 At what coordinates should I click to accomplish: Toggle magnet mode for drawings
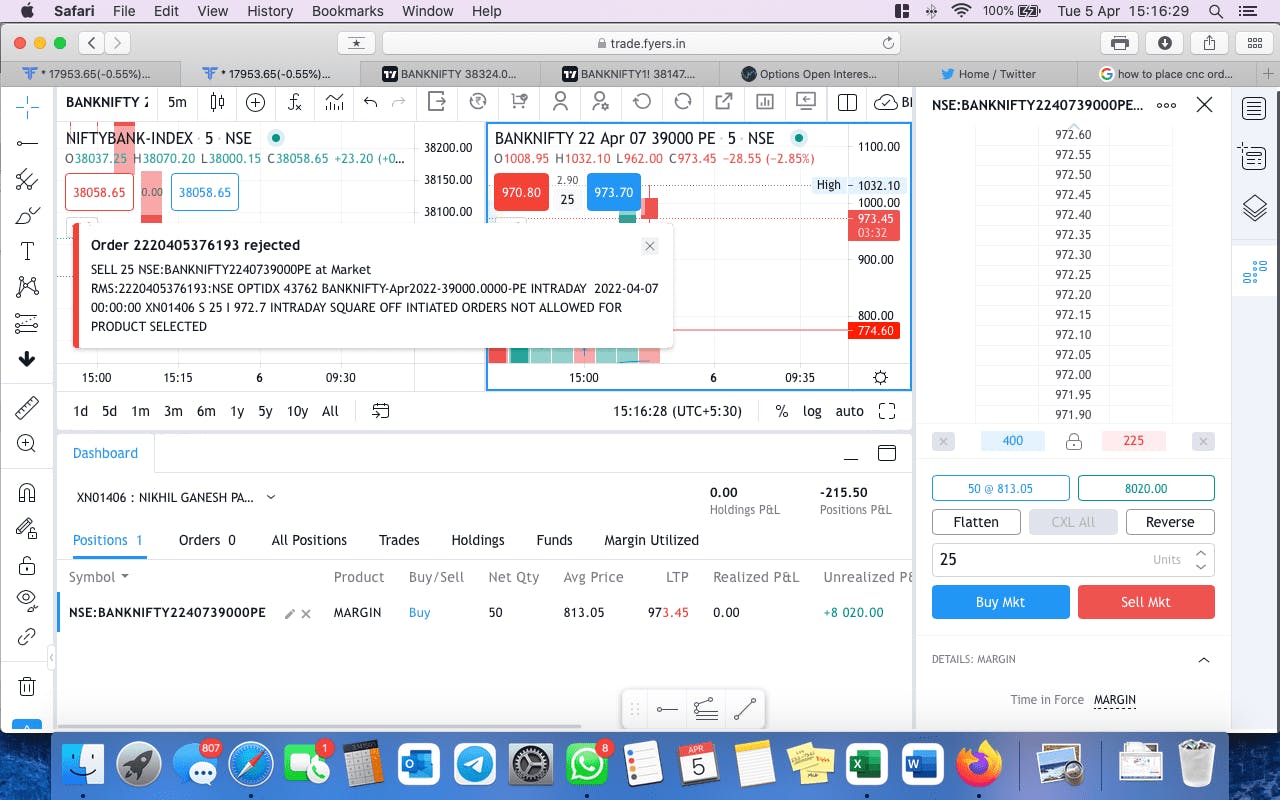tap(27, 493)
